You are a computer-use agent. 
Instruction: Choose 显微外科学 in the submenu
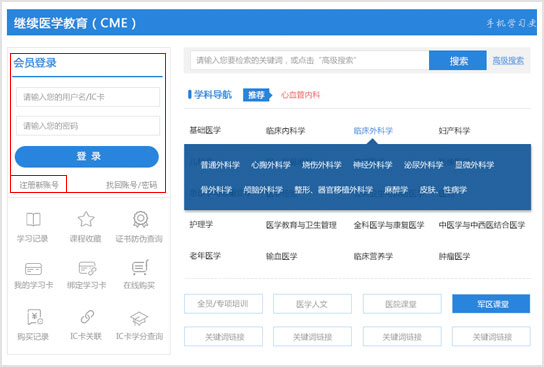click(x=474, y=165)
